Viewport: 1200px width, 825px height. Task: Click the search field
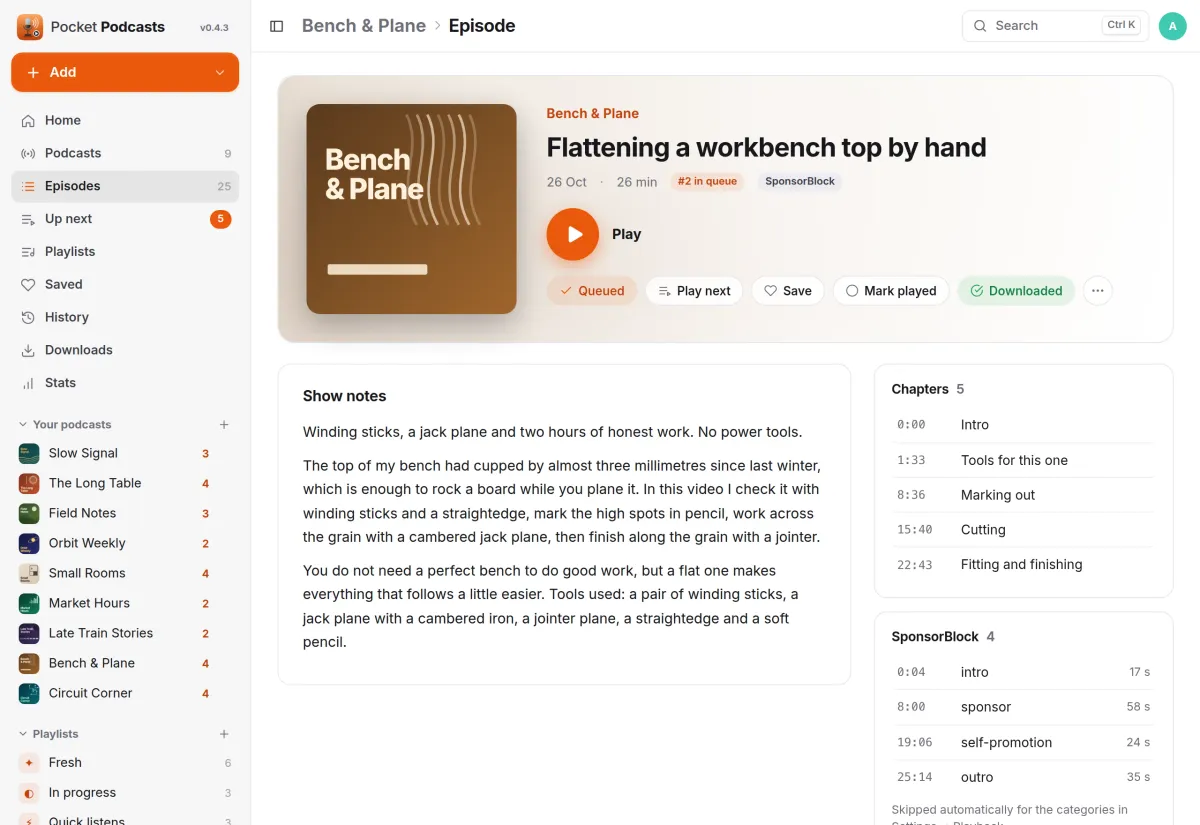pos(1055,26)
